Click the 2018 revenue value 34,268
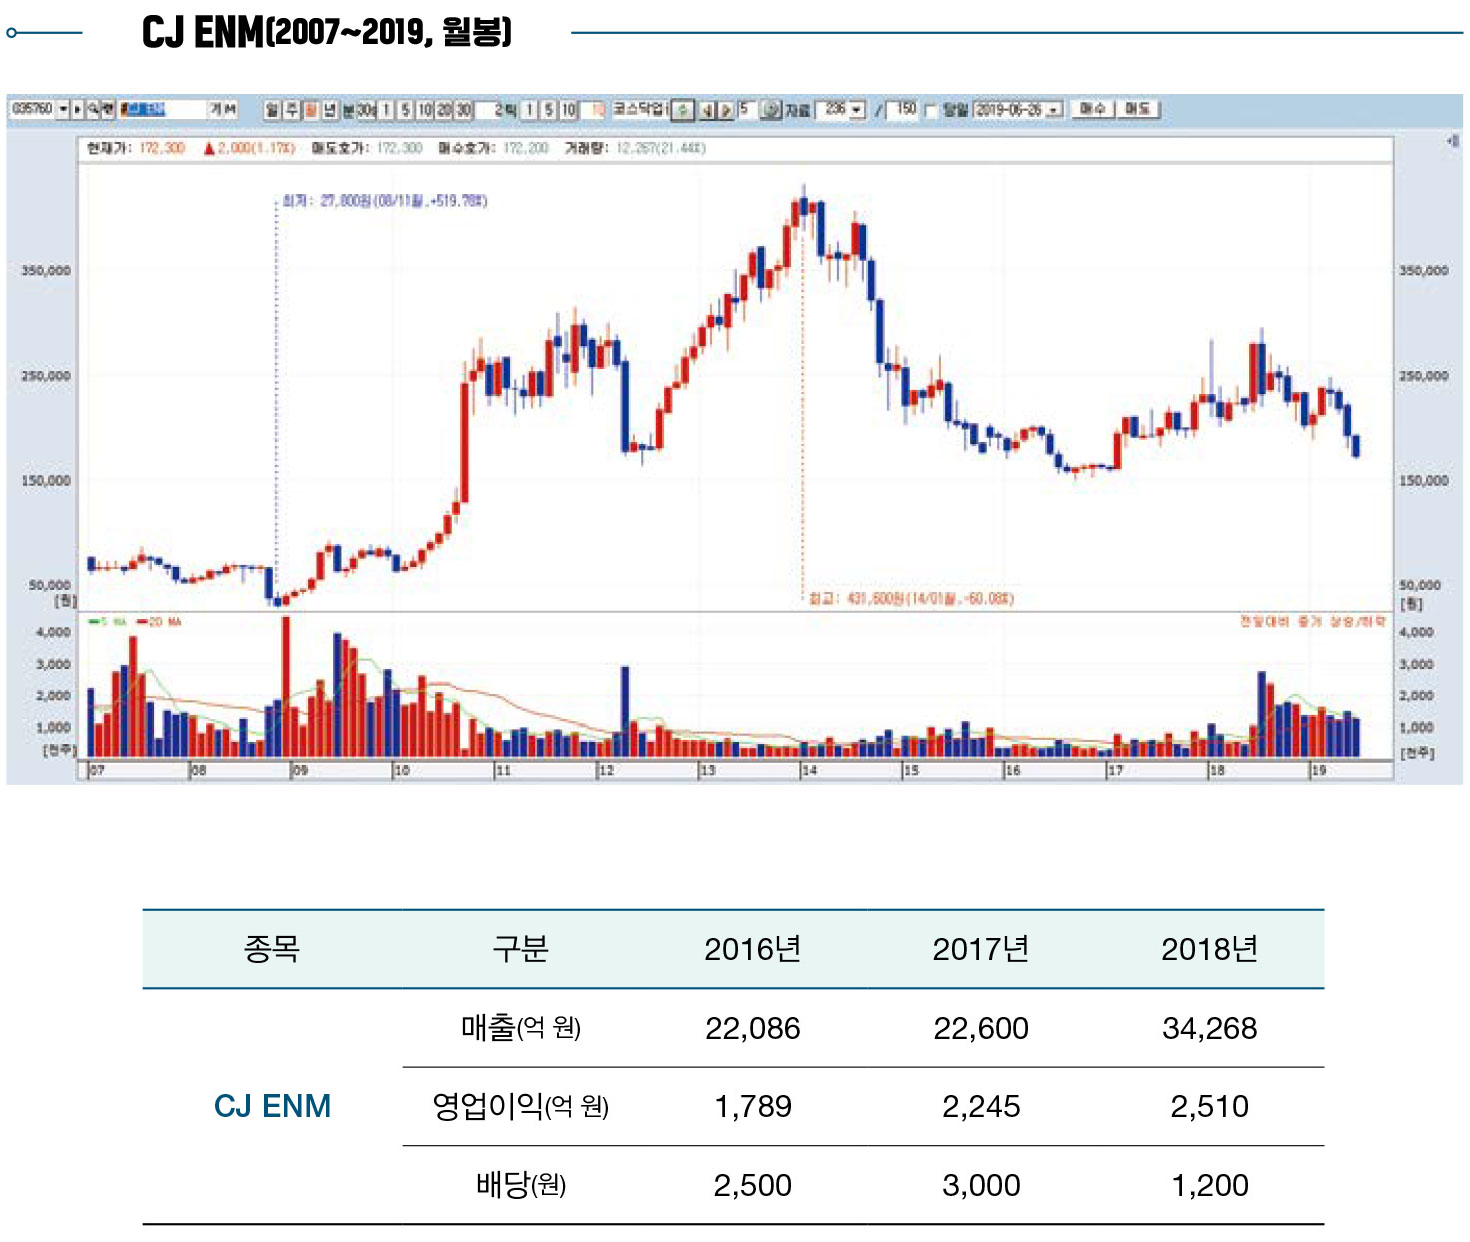Viewport: 1470px width, 1242px height. tap(1209, 1028)
